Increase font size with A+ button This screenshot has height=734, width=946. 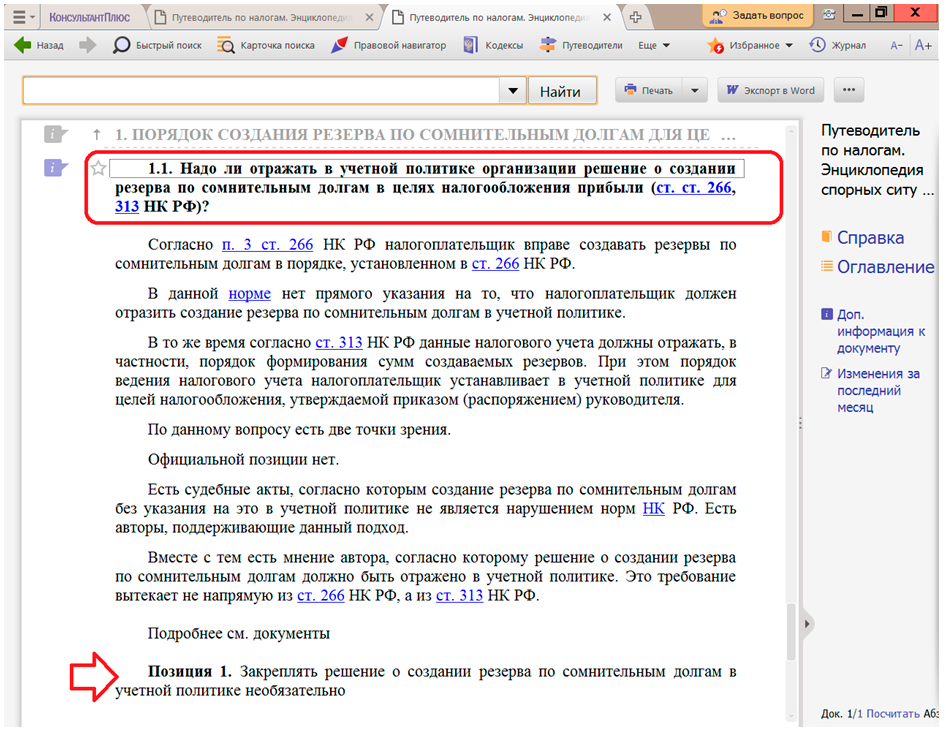point(923,45)
